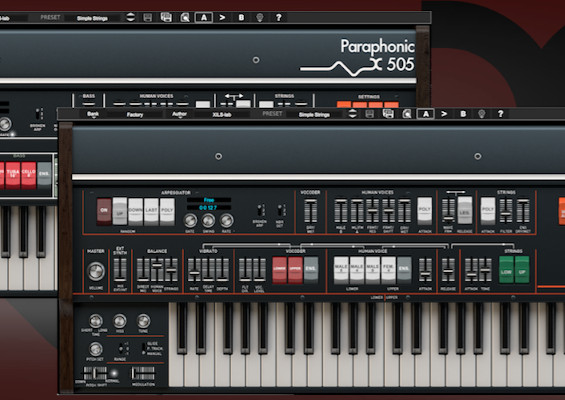The height and width of the screenshot is (400, 565).
Task: Toggle the arpeggiator UP mode button
Action: [120, 212]
